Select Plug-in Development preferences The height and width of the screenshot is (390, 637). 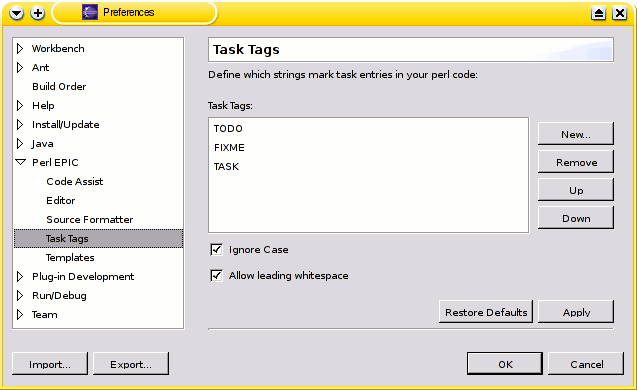pyautogui.click(x=83, y=277)
